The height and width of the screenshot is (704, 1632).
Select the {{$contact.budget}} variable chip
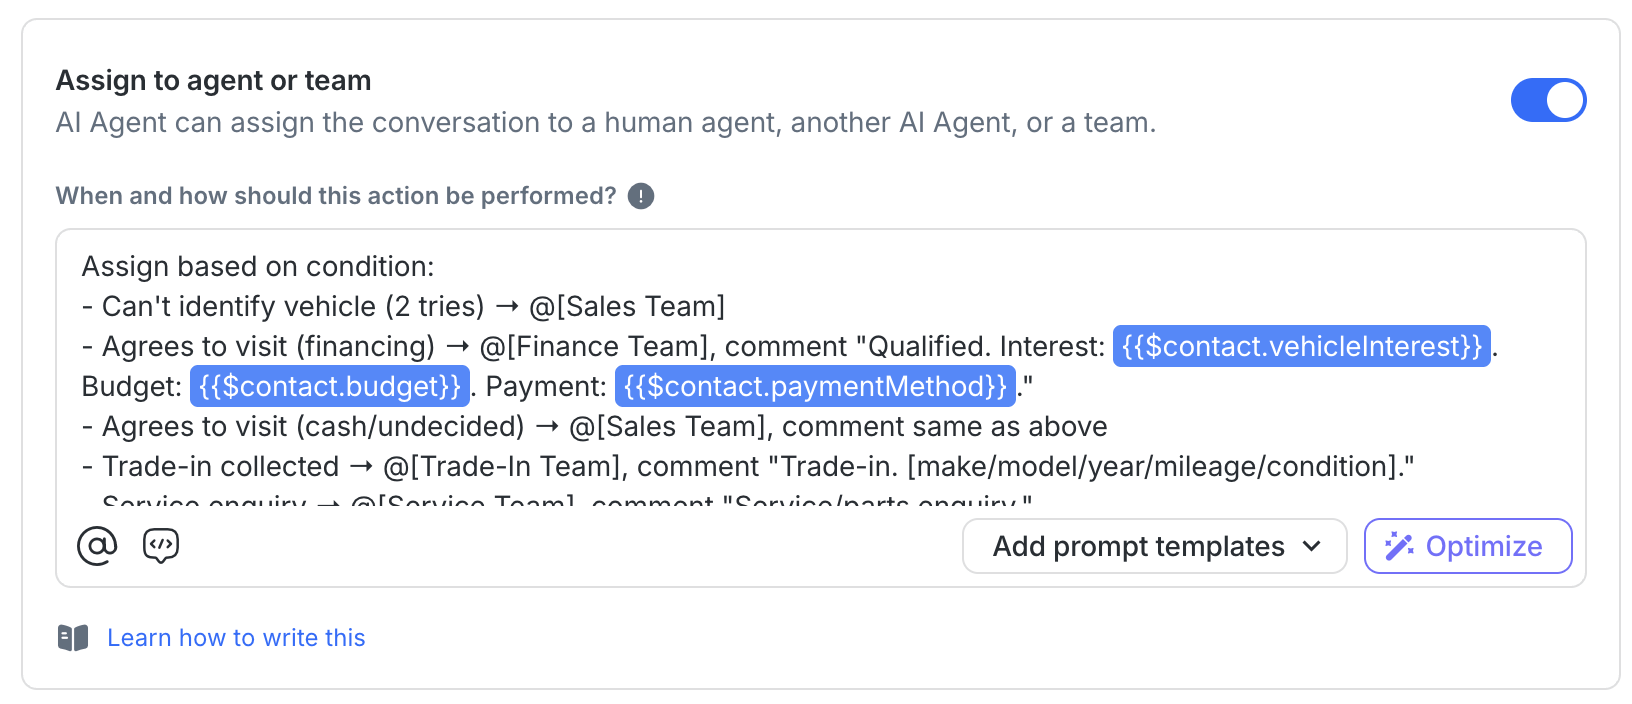pos(330,386)
